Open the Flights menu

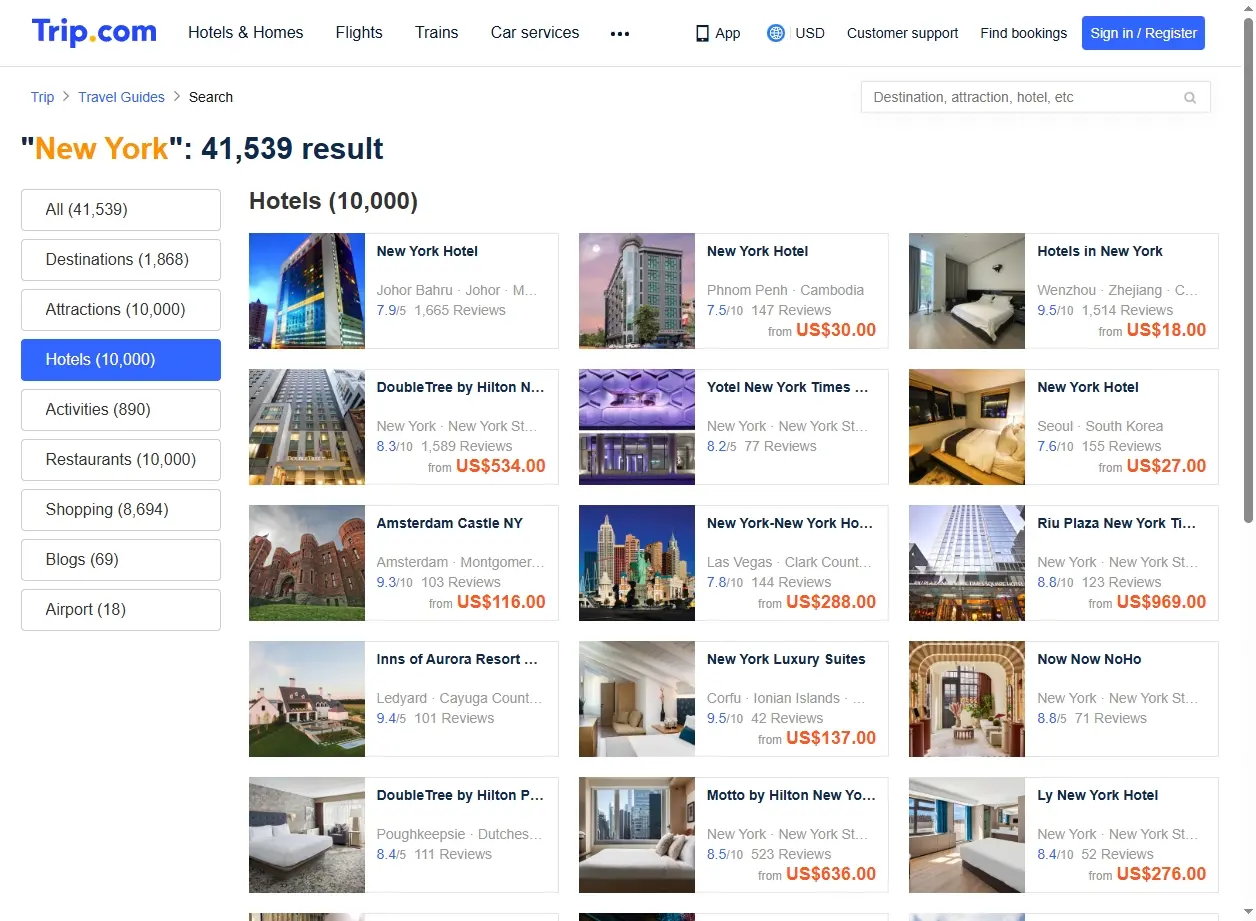[x=359, y=33]
